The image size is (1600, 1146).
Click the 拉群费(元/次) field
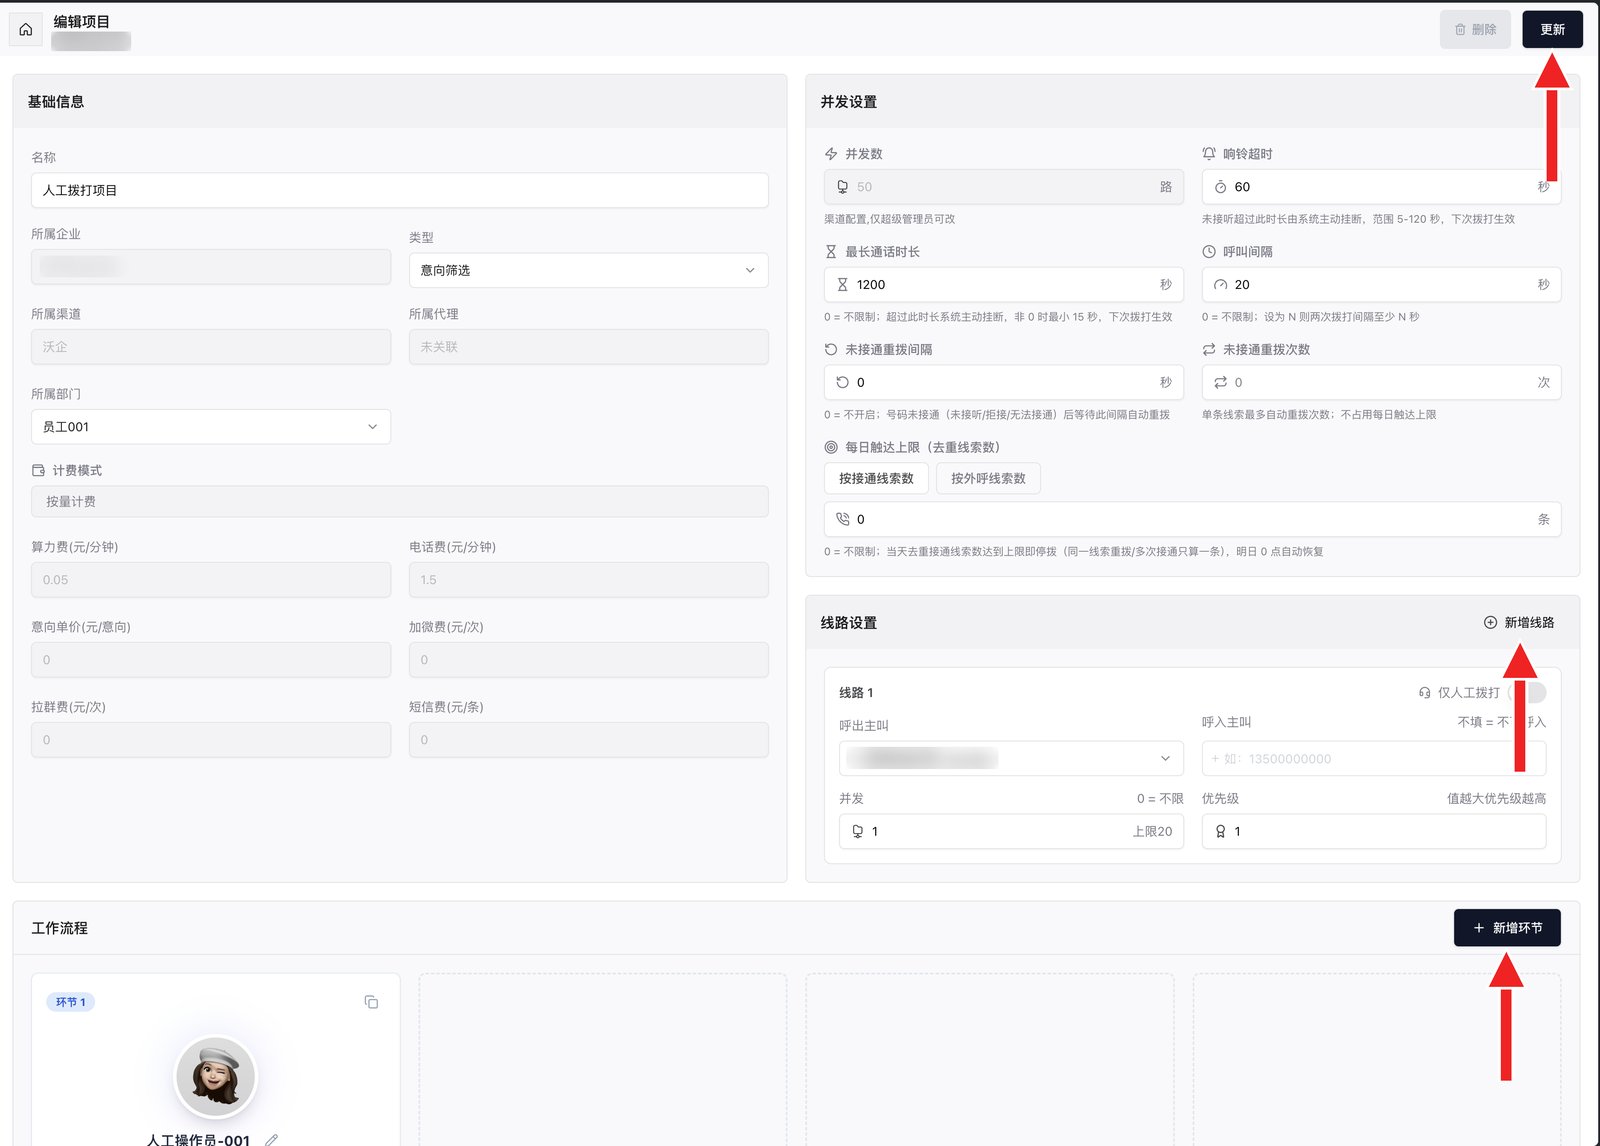click(211, 740)
